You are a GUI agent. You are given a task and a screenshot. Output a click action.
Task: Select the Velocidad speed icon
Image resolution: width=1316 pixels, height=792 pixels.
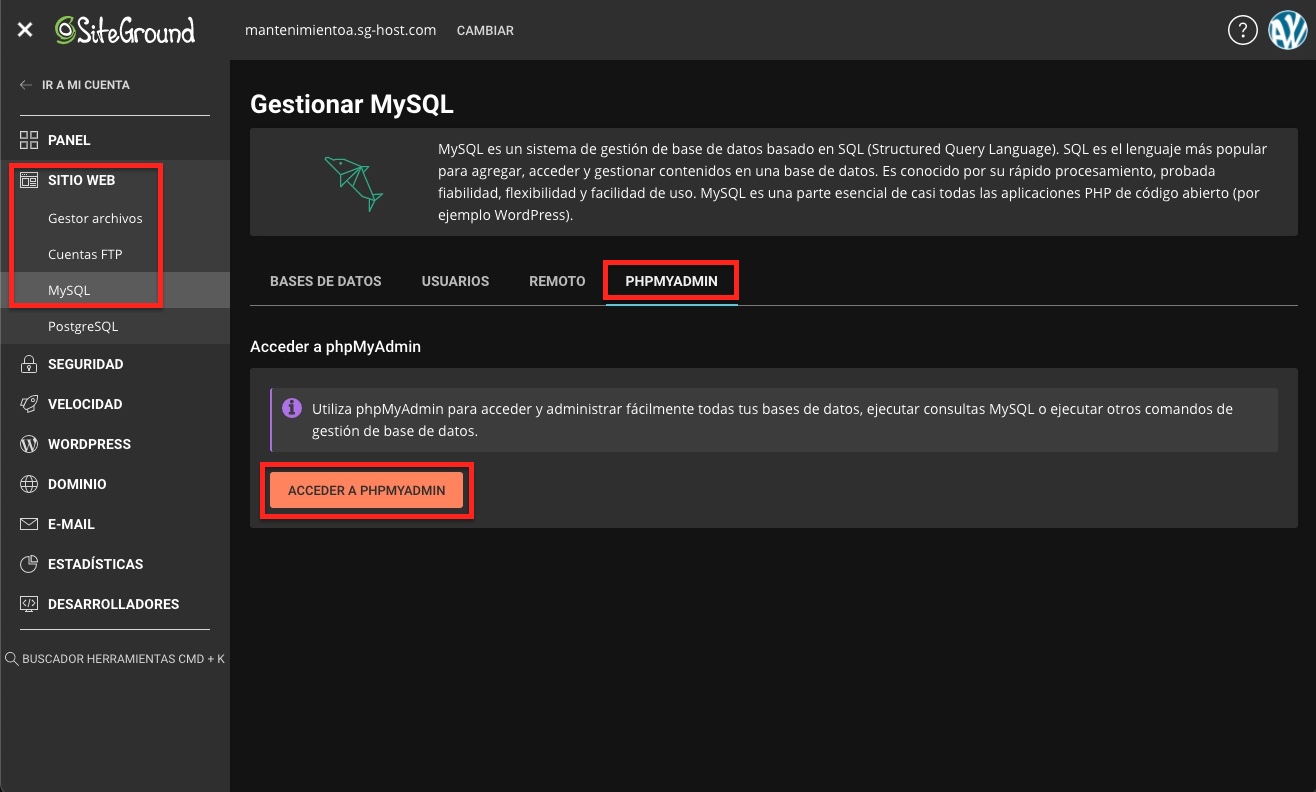[28, 404]
